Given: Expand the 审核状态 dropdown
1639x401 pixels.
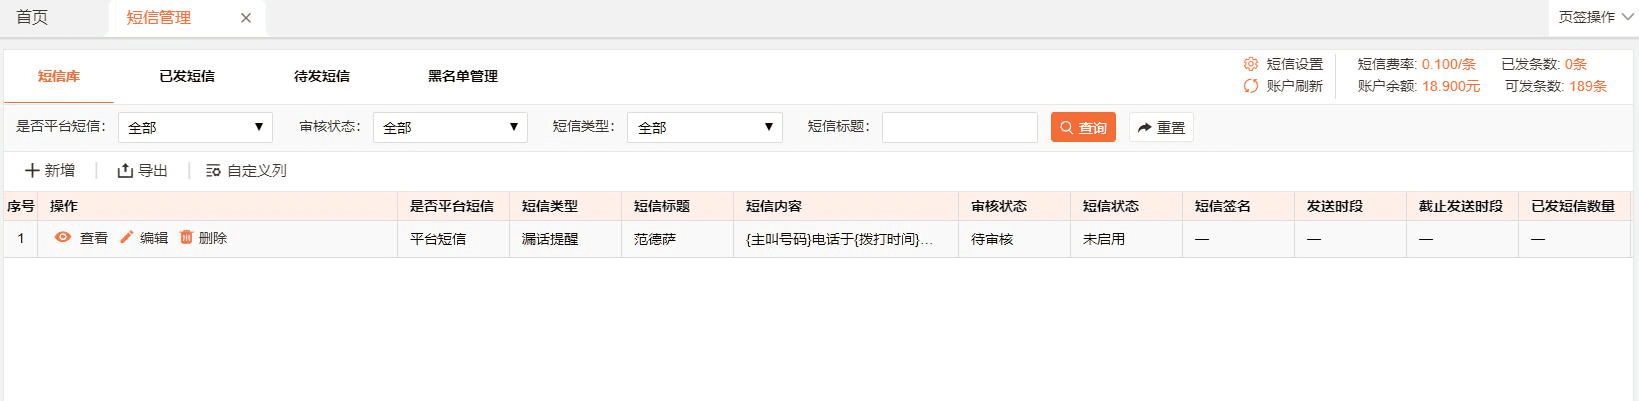Looking at the screenshot, I should [450, 128].
